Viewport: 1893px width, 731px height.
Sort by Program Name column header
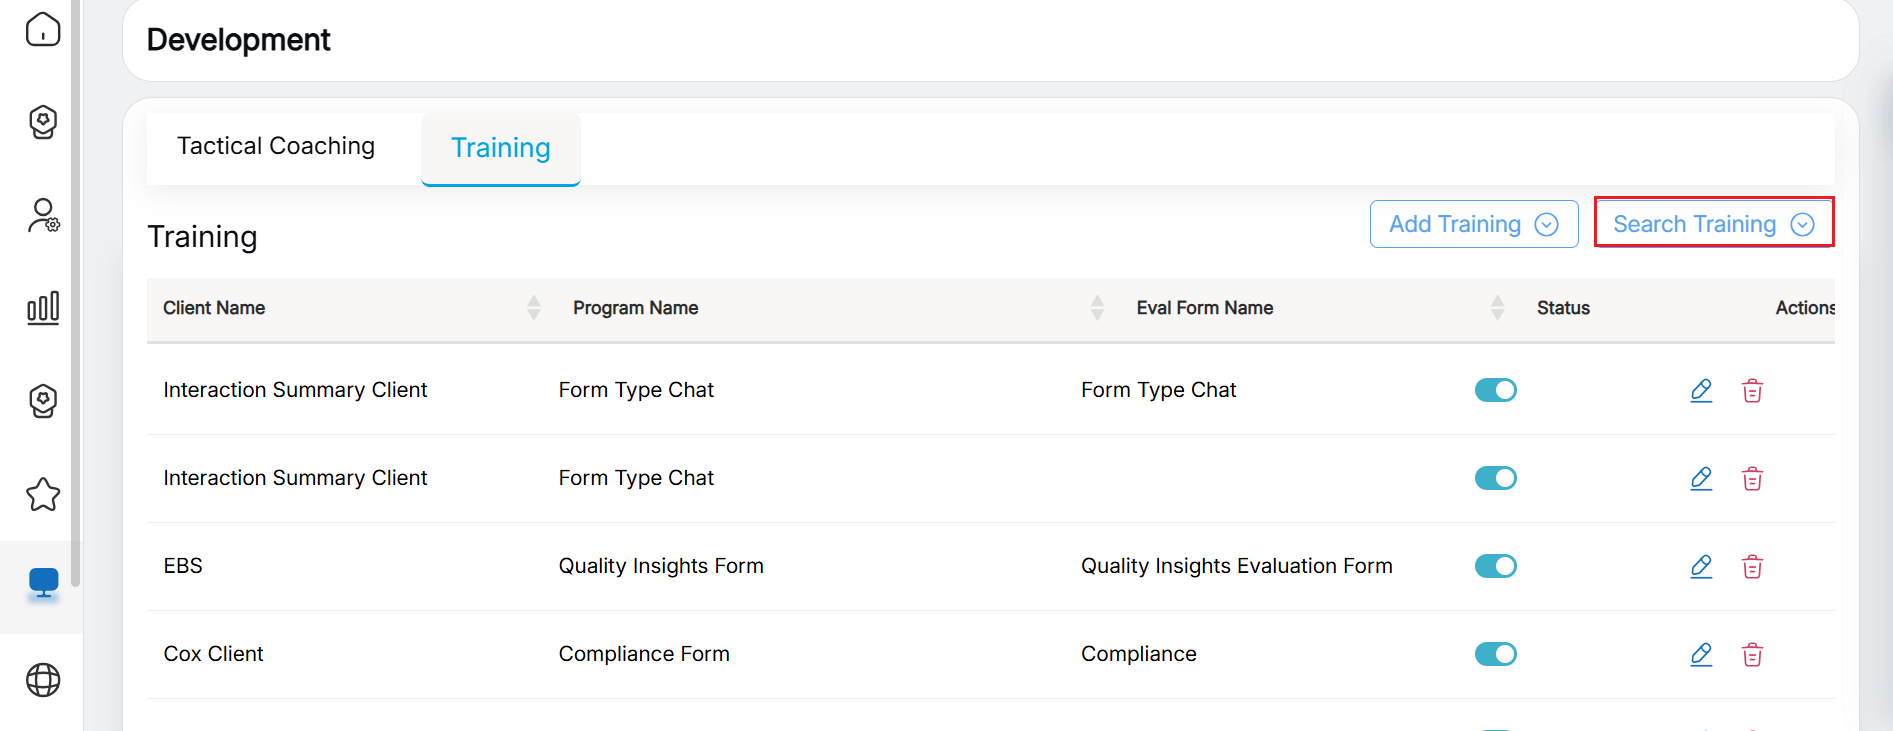(1097, 308)
